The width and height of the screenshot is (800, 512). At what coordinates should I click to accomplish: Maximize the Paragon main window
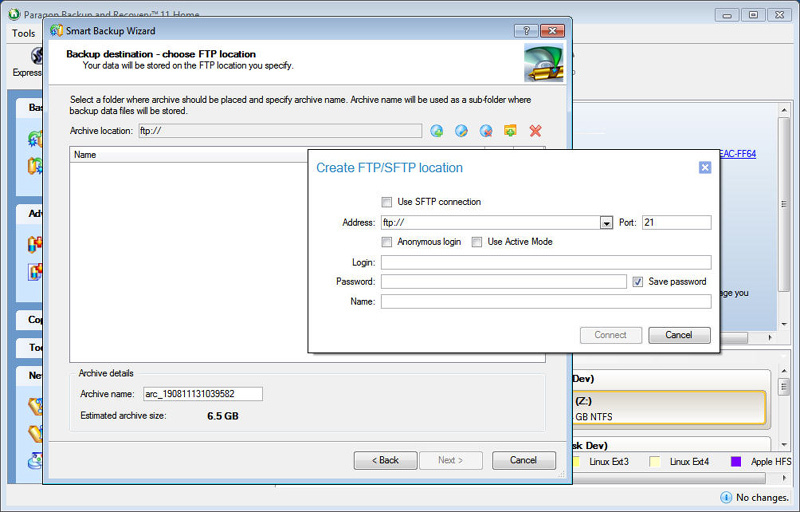[753, 15]
